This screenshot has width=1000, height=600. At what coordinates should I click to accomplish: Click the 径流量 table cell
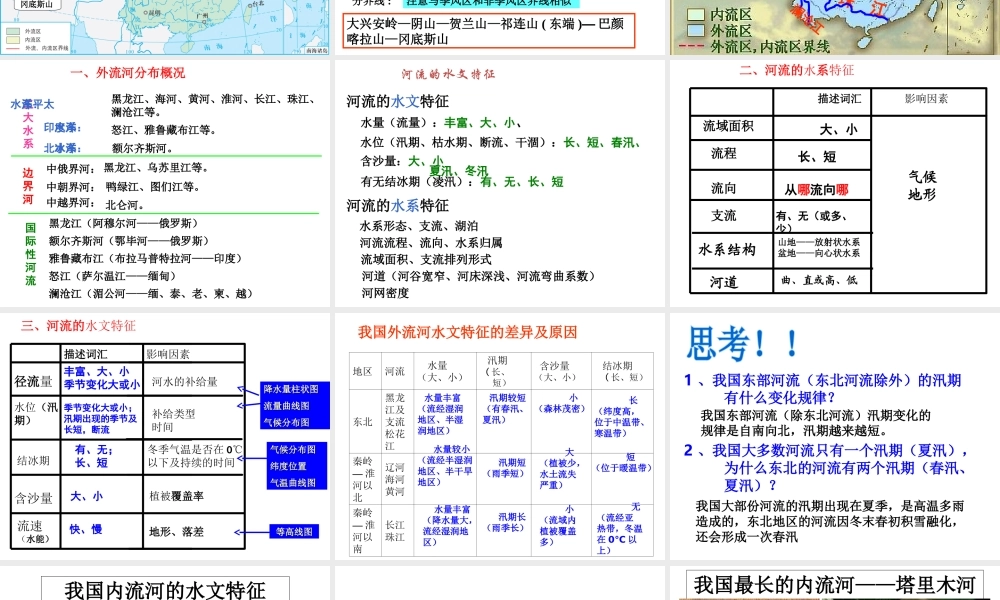(36, 381)
